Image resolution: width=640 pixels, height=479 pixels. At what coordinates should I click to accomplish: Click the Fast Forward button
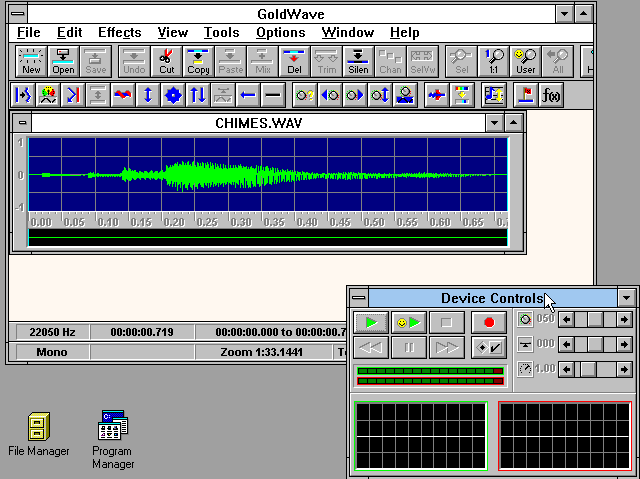click(x=447, y=347)
